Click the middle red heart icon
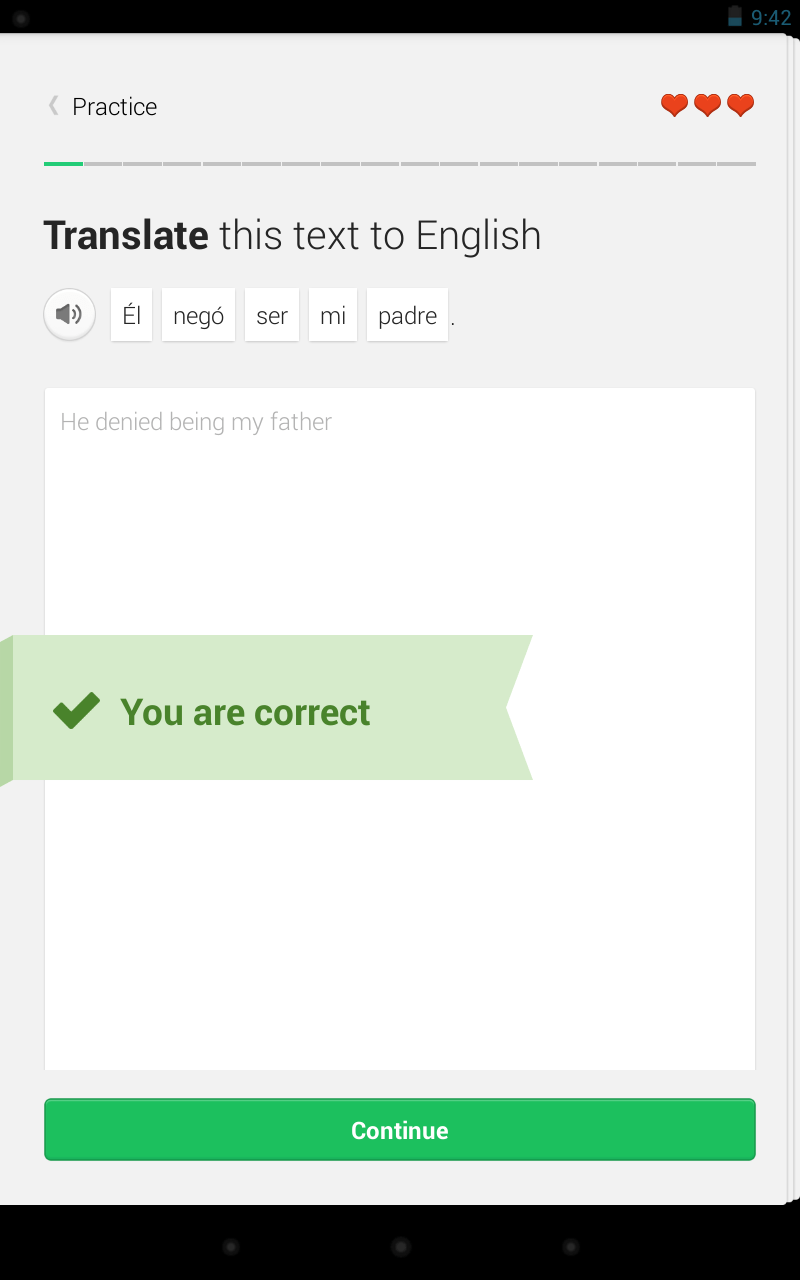This screenshot has height=1280, width=800. tap(707, 105)
